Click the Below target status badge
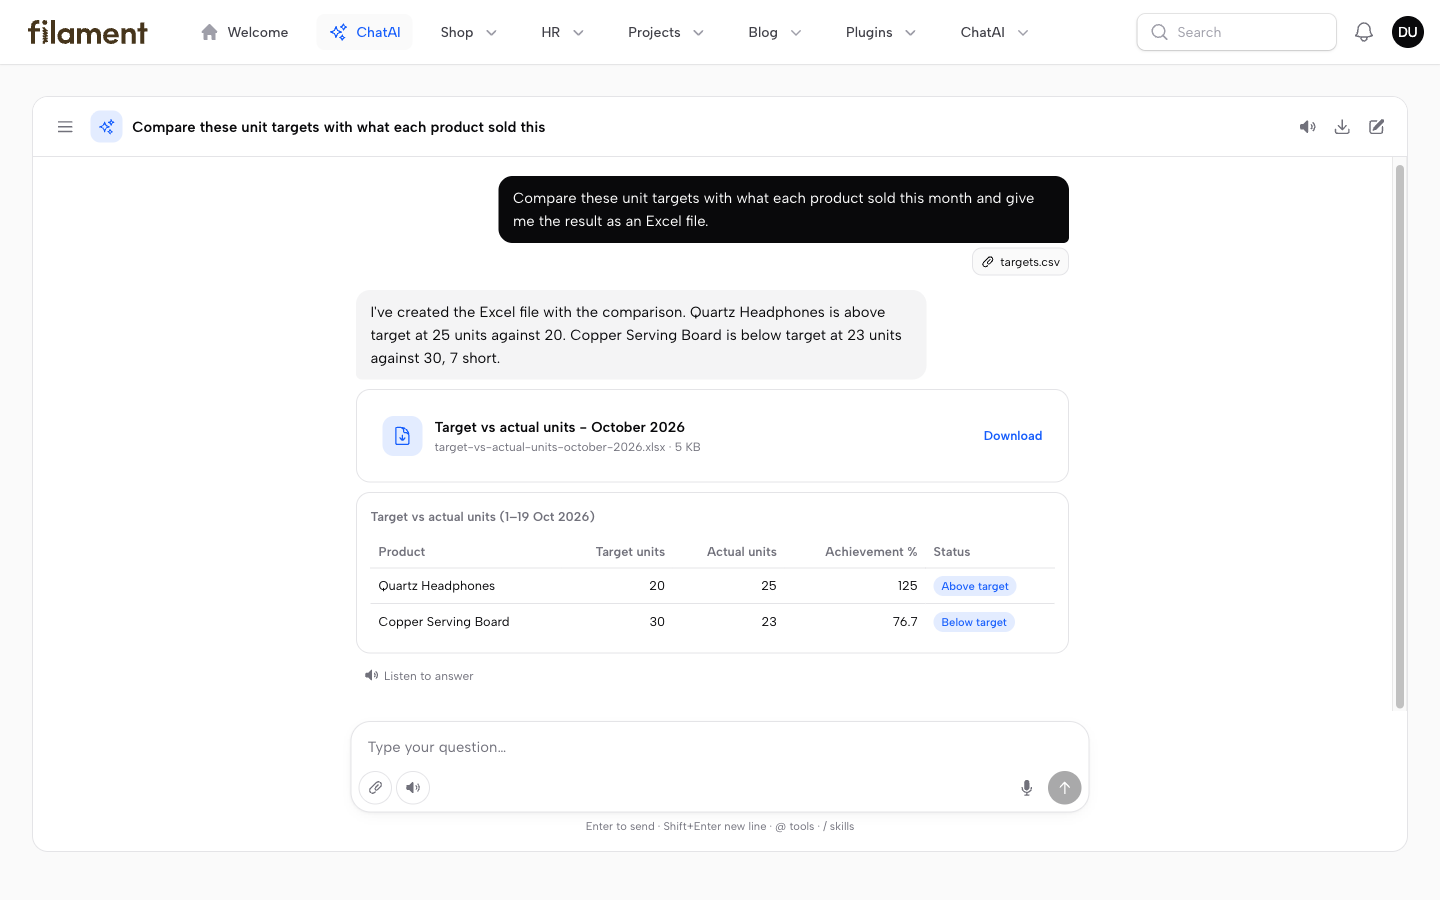The height and width of the screenshot is (900, 1440). pyautogui.click(x=973, y=622)
